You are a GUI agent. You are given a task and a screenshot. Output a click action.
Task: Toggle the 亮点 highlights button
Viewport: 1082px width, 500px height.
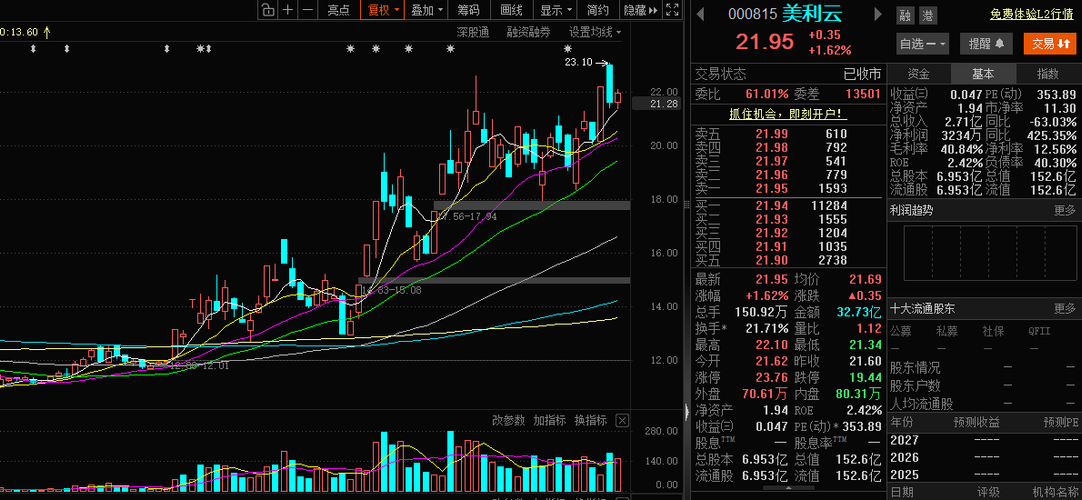point(338,10)
